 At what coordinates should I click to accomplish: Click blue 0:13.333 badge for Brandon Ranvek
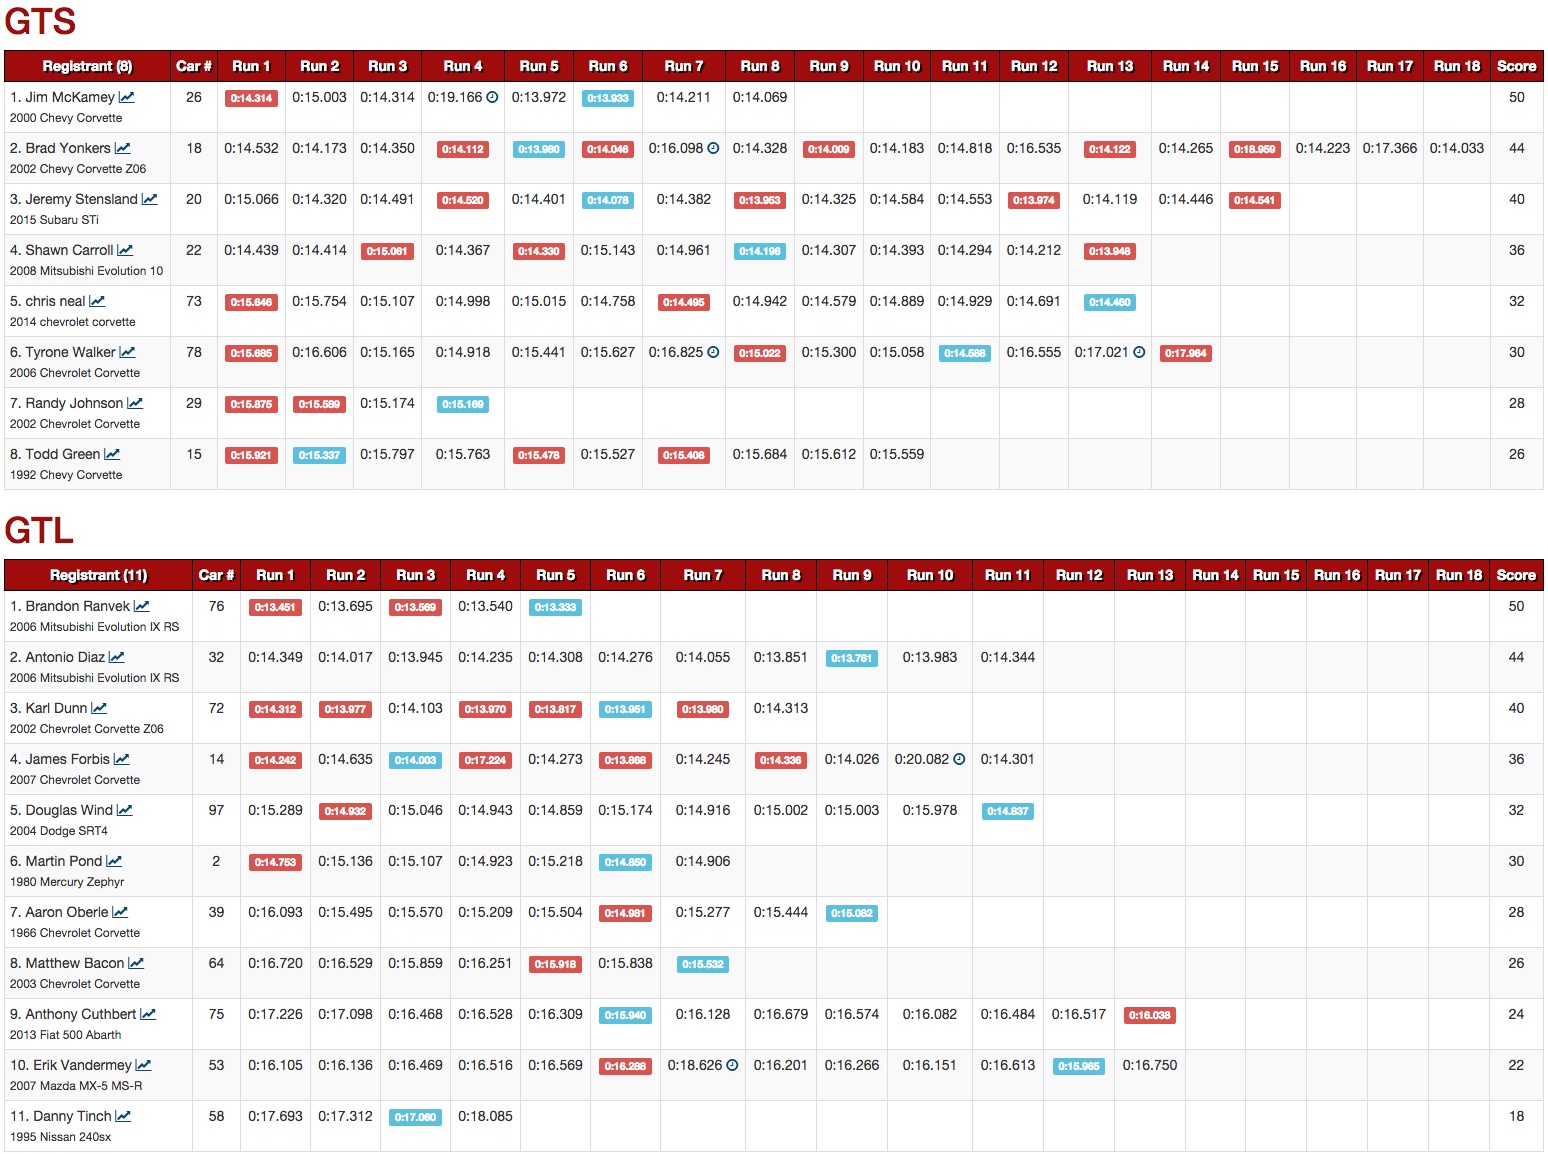tap(555, 607)
